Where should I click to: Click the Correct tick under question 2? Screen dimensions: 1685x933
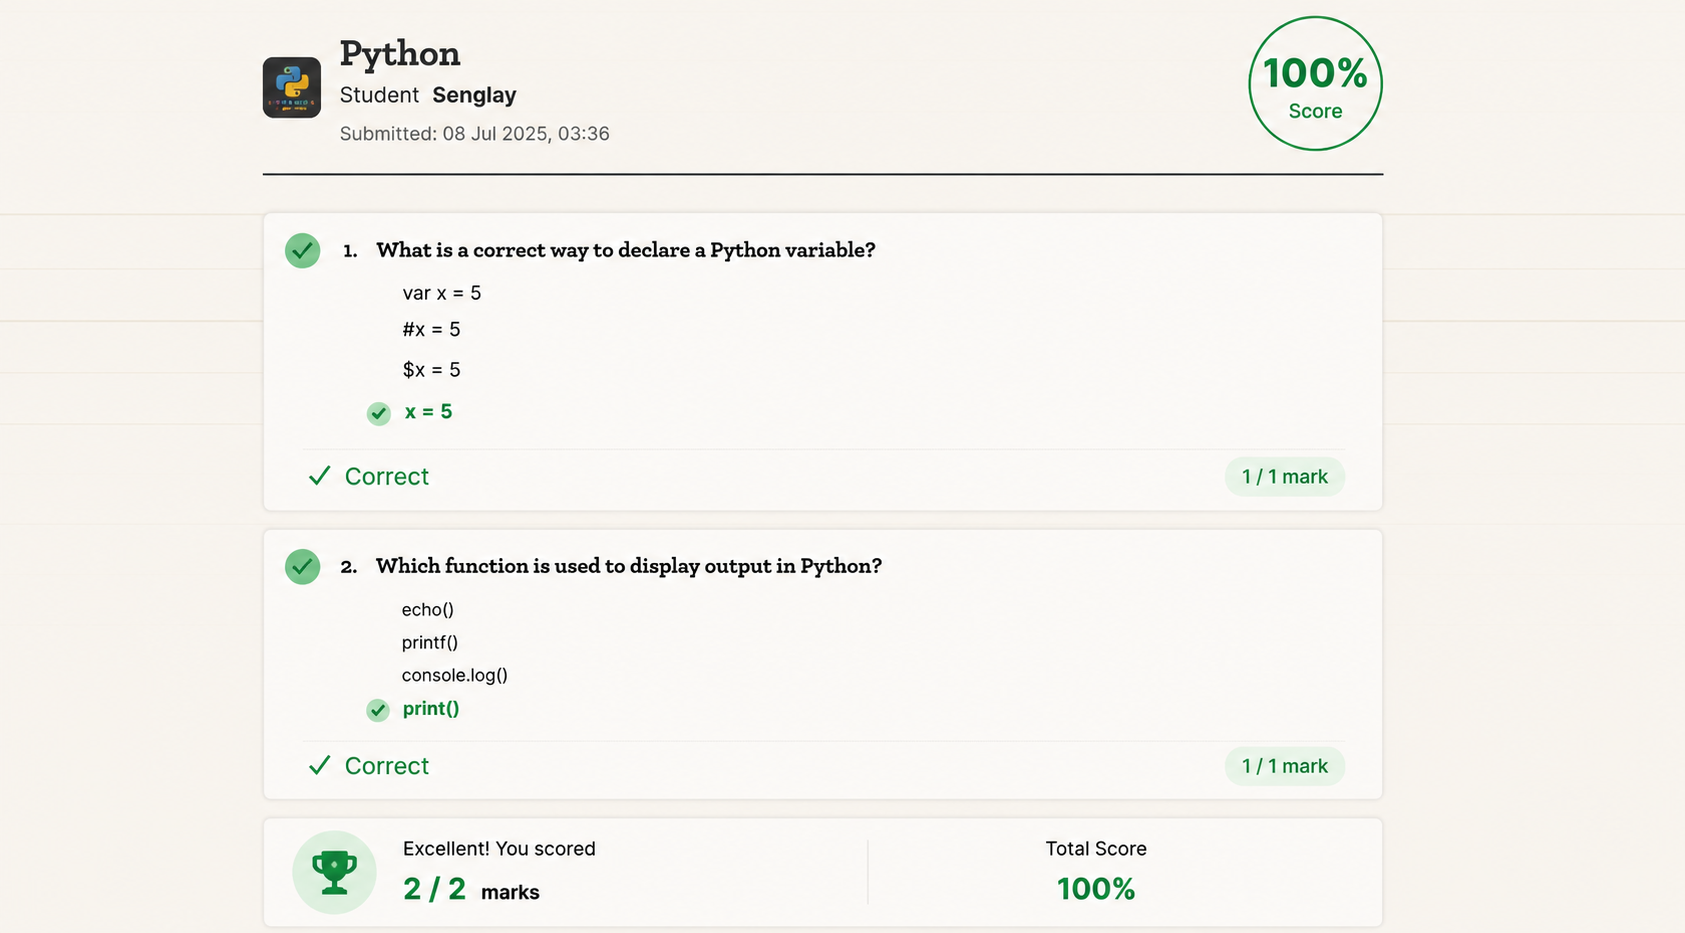pyautogui.click(x=319, y=765)
